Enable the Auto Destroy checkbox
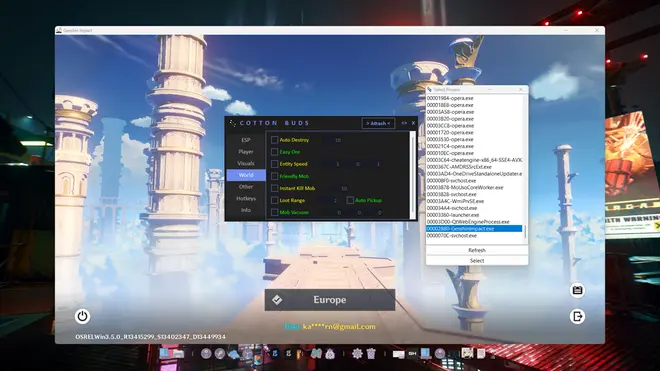 click(274, 140)
